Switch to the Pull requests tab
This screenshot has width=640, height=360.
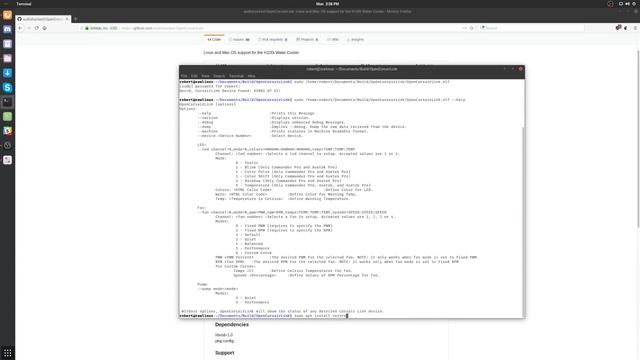tap(273, 40)
